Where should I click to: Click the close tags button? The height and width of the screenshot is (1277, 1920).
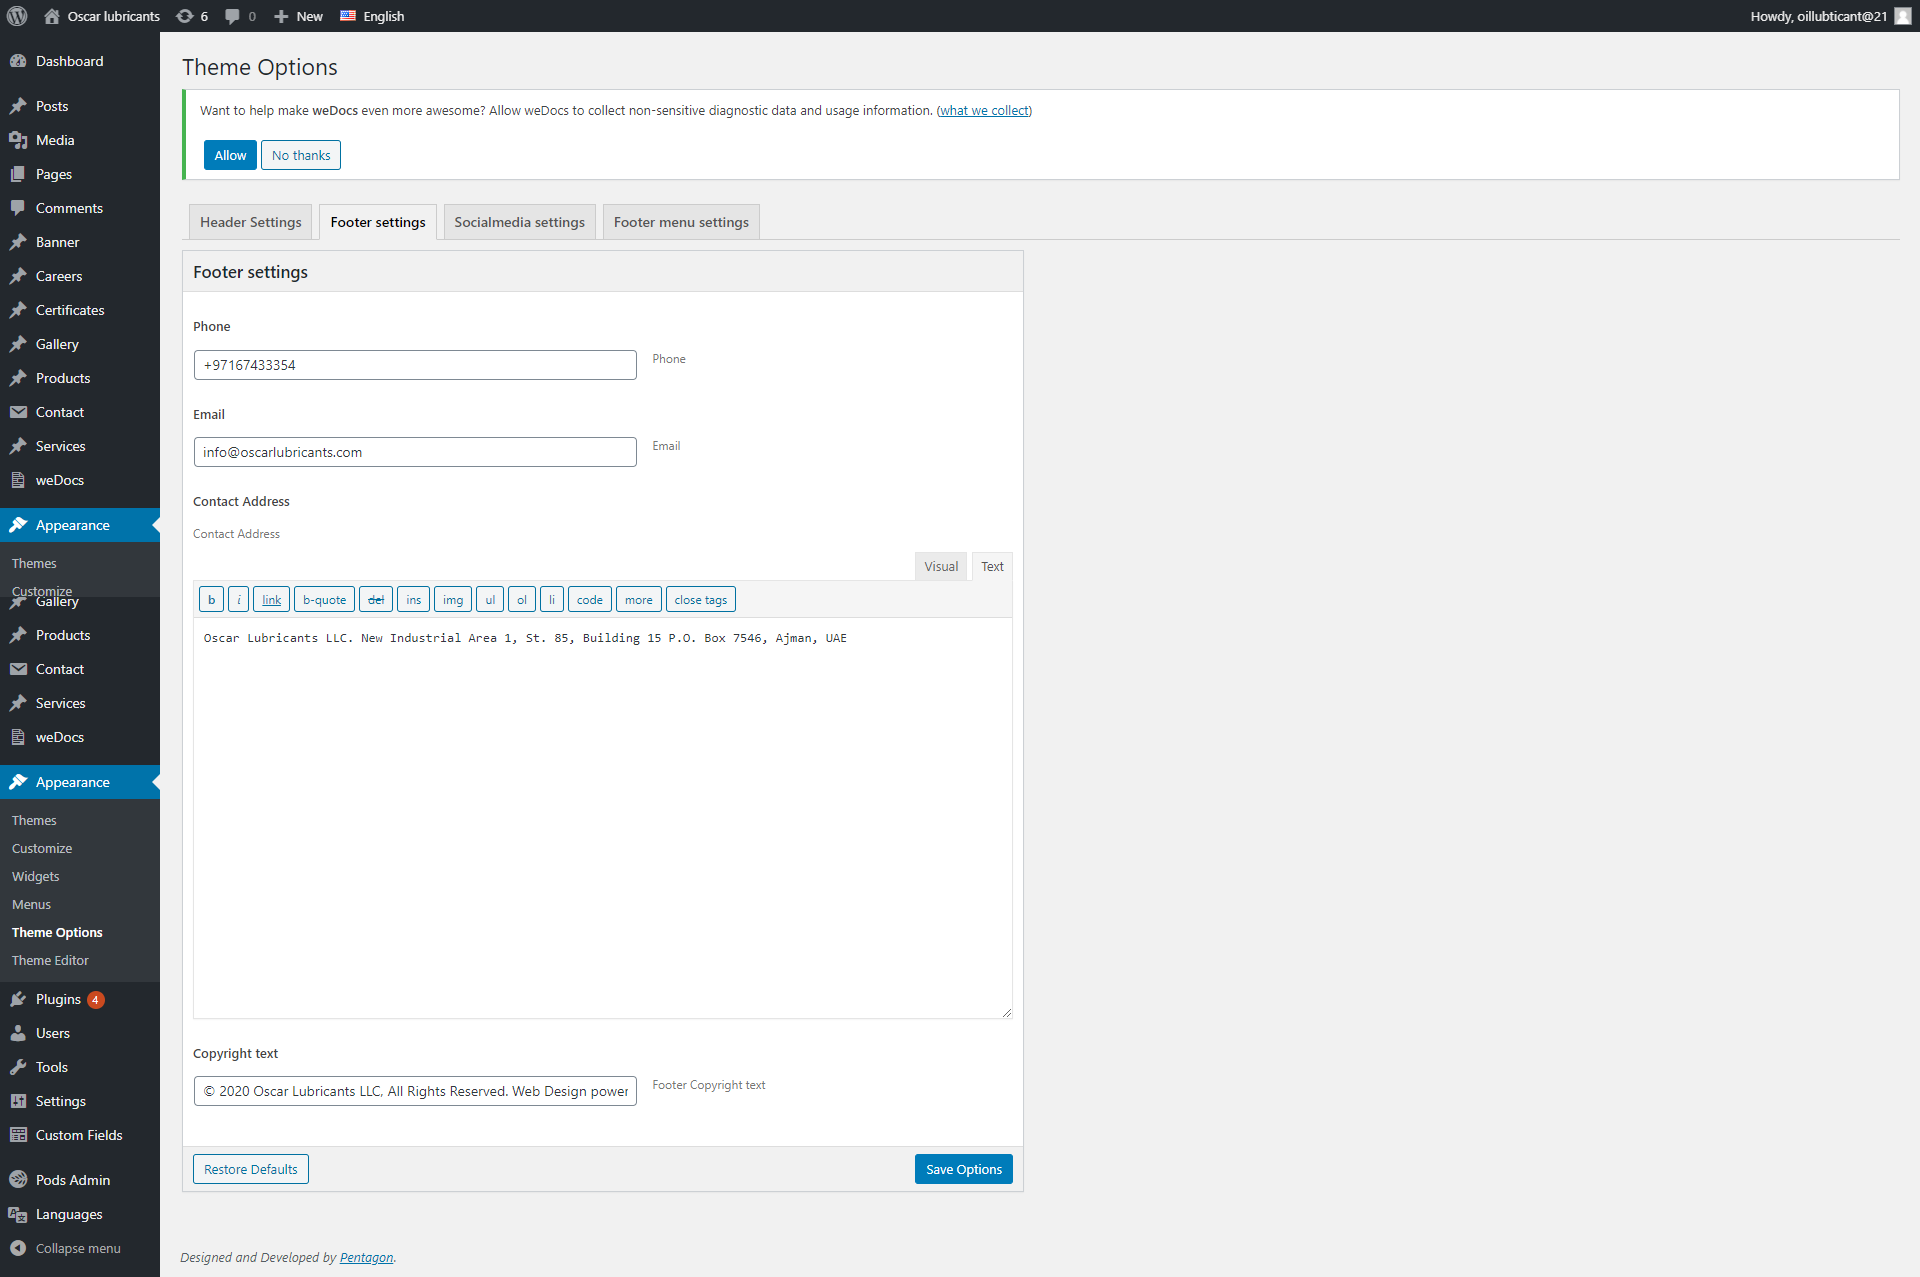pos(701,599)
